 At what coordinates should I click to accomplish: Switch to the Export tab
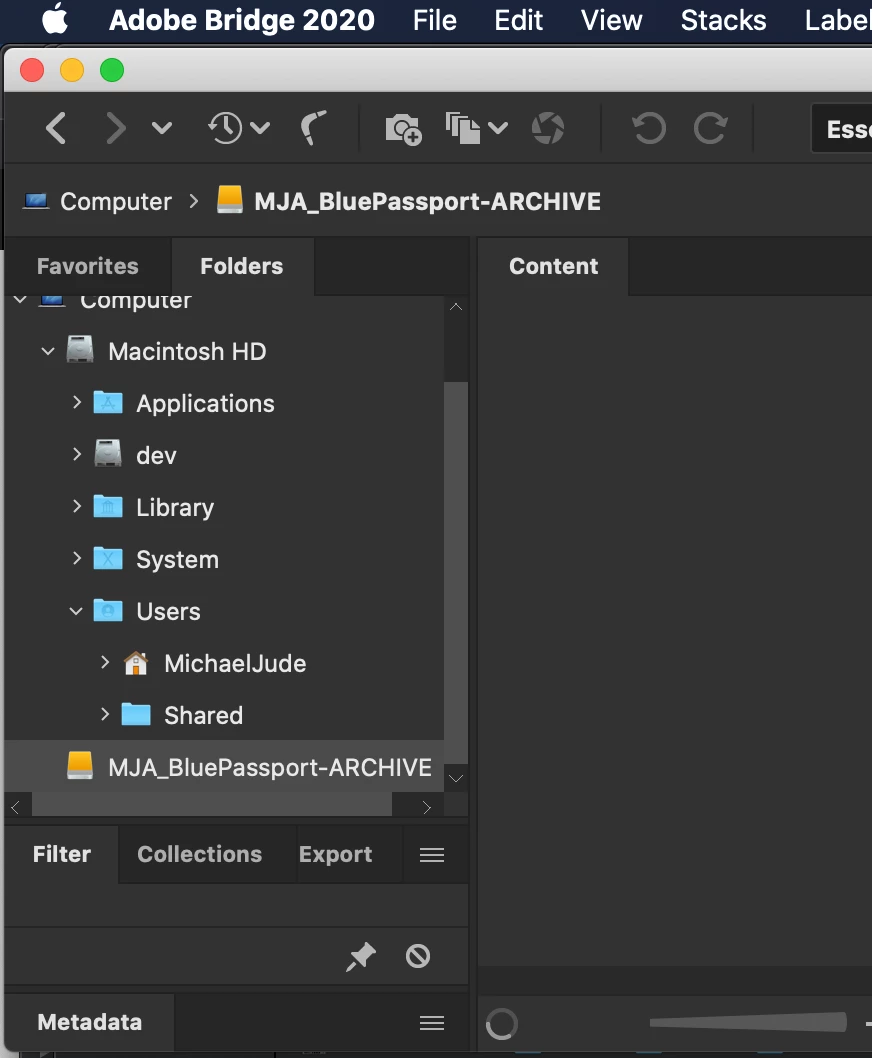[335, 854]
